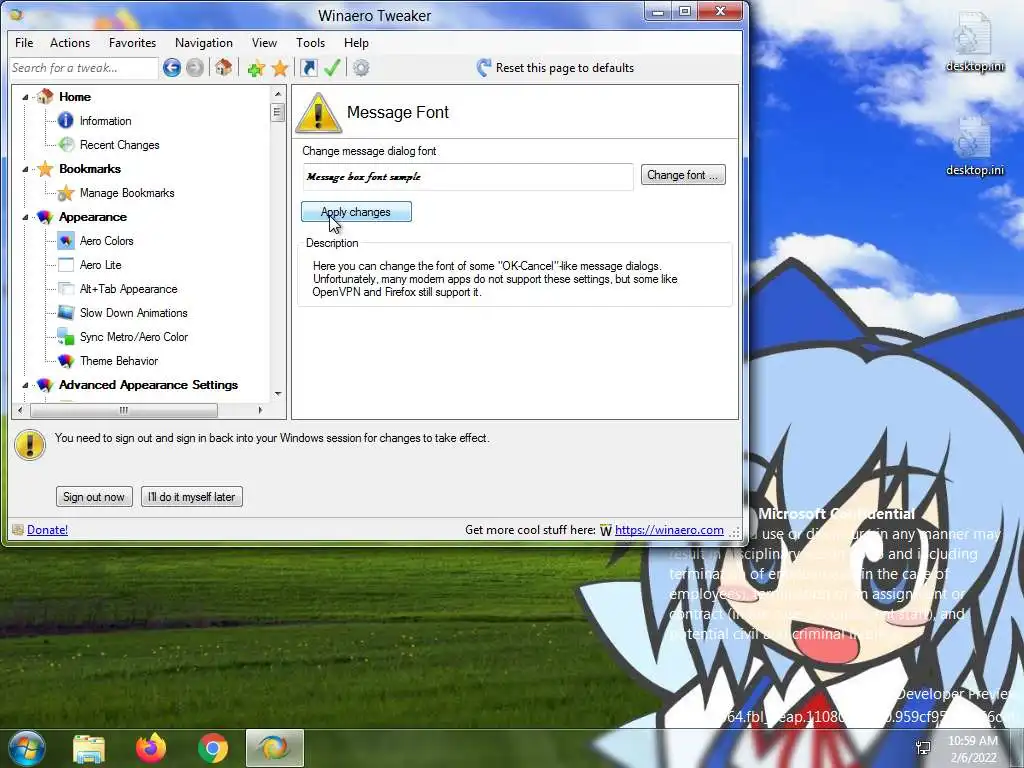Launch Google Chrome from the taskbar
1024x768 pixels.
(x=213, y=748)
